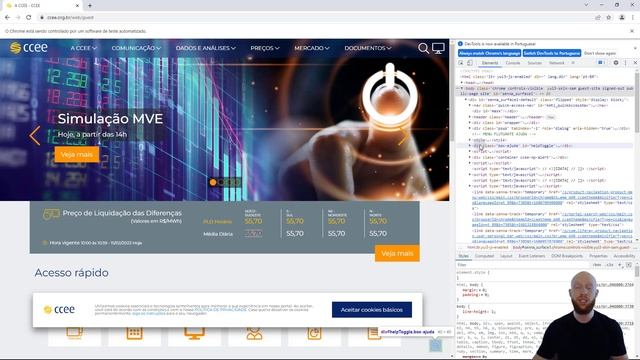
Task: Activate DevTools inspect element picker
Action: [461, 63]
